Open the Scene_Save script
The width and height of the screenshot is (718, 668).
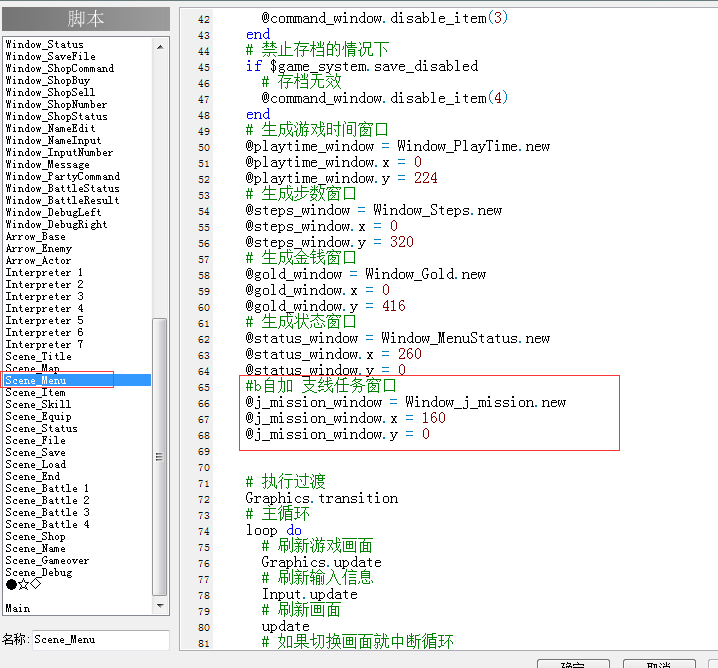(35, 452)
